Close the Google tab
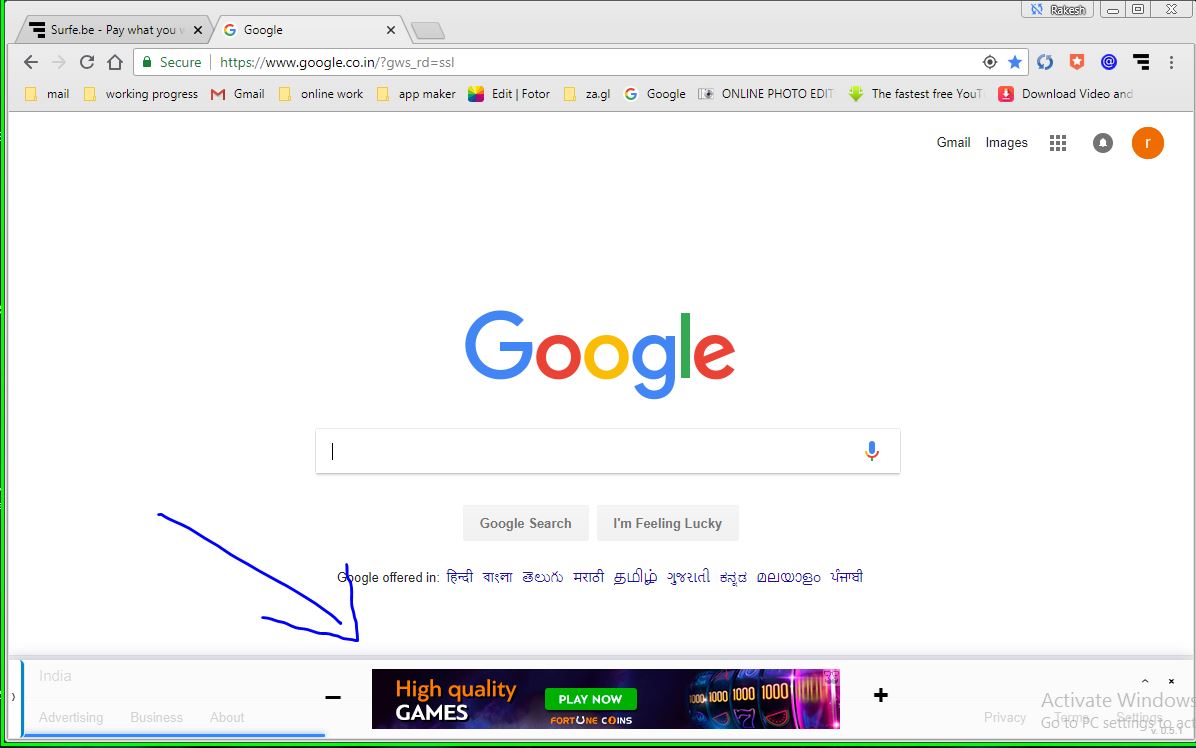The height and width of the screenshot is (748, 1196). (x=391, y=30)
